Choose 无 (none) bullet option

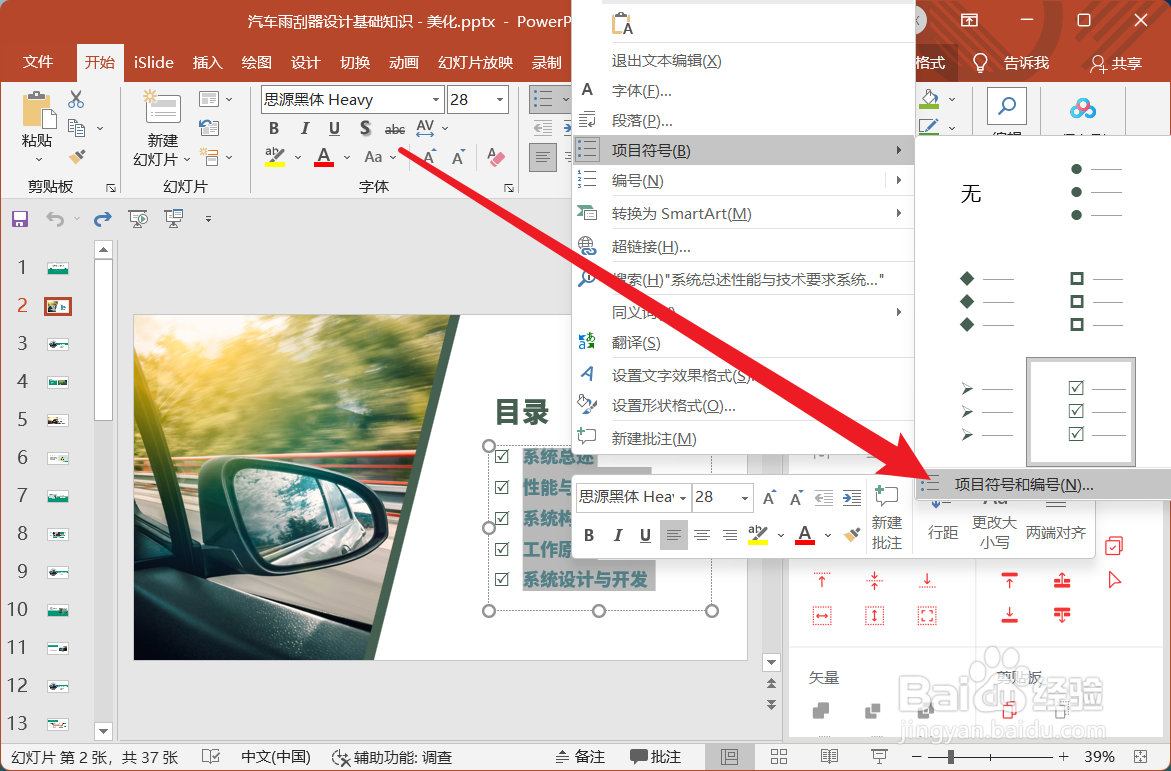(971, 194)
